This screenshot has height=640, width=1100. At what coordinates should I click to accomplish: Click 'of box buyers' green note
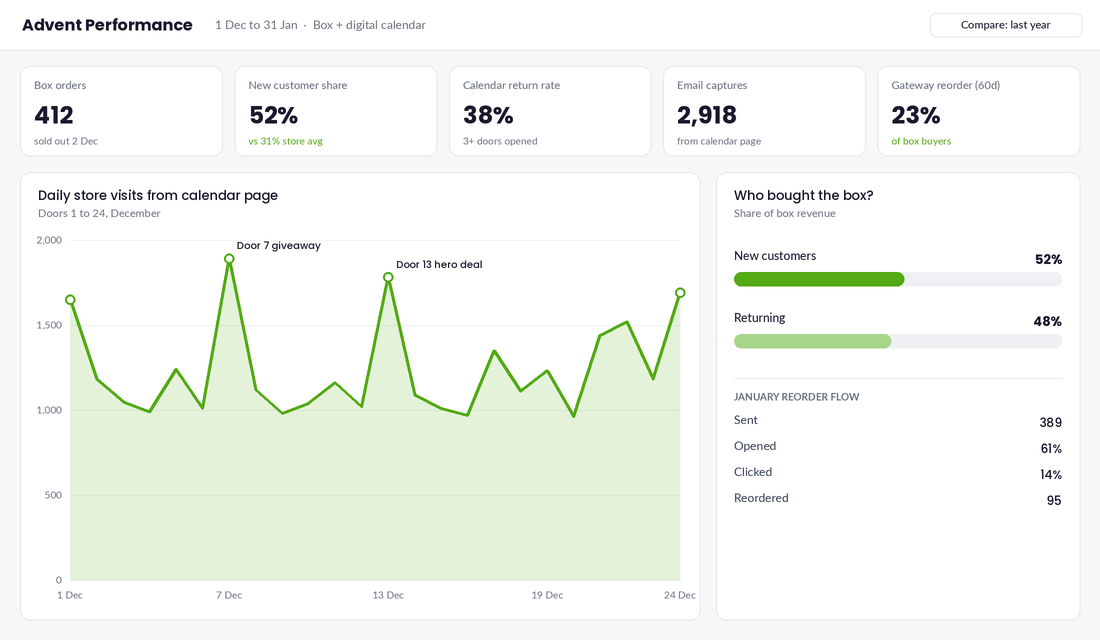[x=921, y=141]
